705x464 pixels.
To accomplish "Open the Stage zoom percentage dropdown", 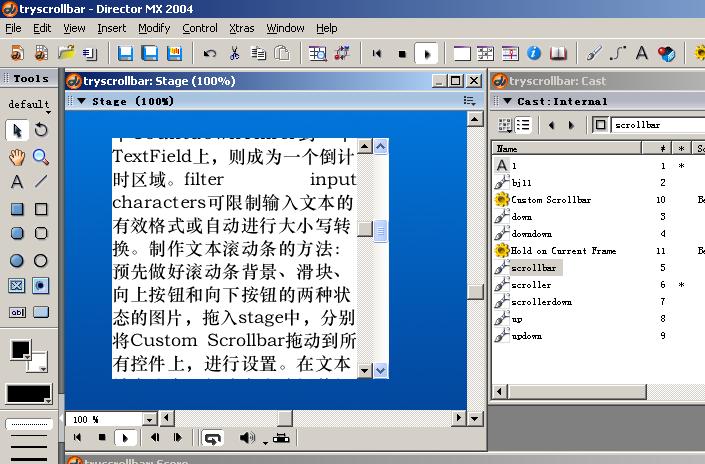I will coord(150,420).
